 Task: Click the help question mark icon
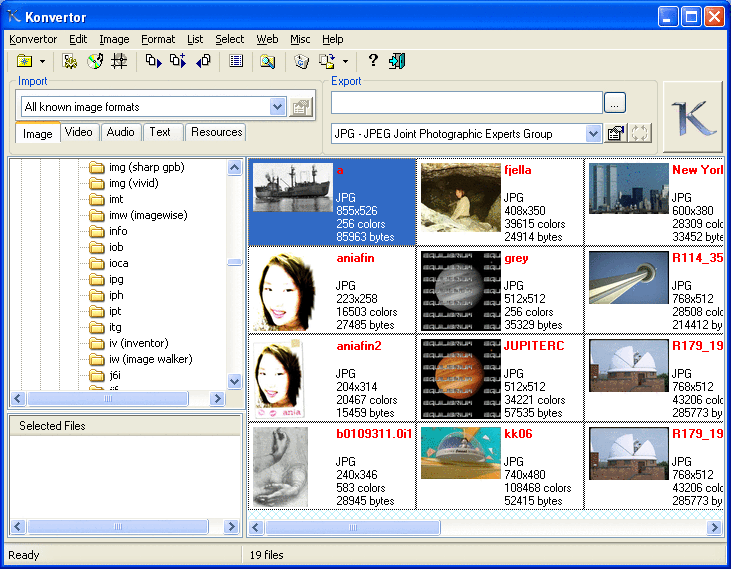coord(373,61)
